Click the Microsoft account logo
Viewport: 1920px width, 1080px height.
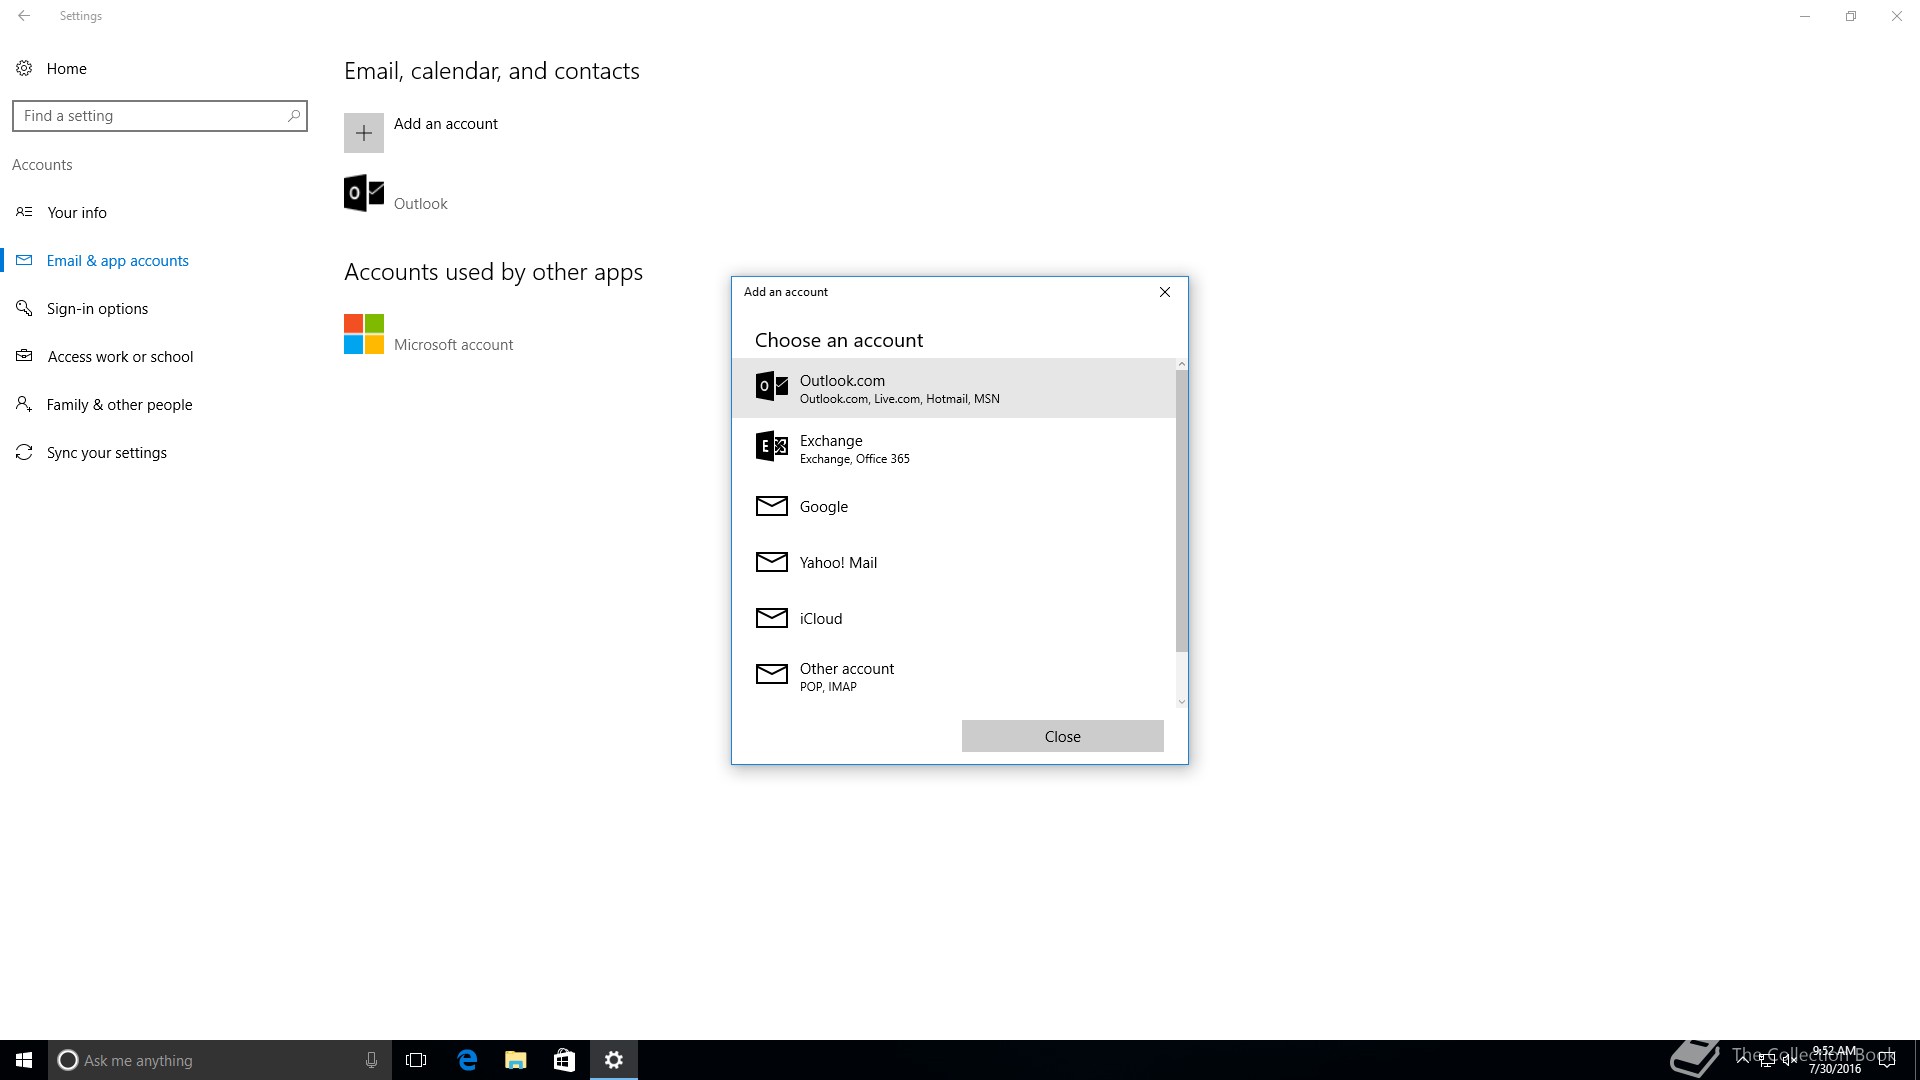click(x=364, y=334)
